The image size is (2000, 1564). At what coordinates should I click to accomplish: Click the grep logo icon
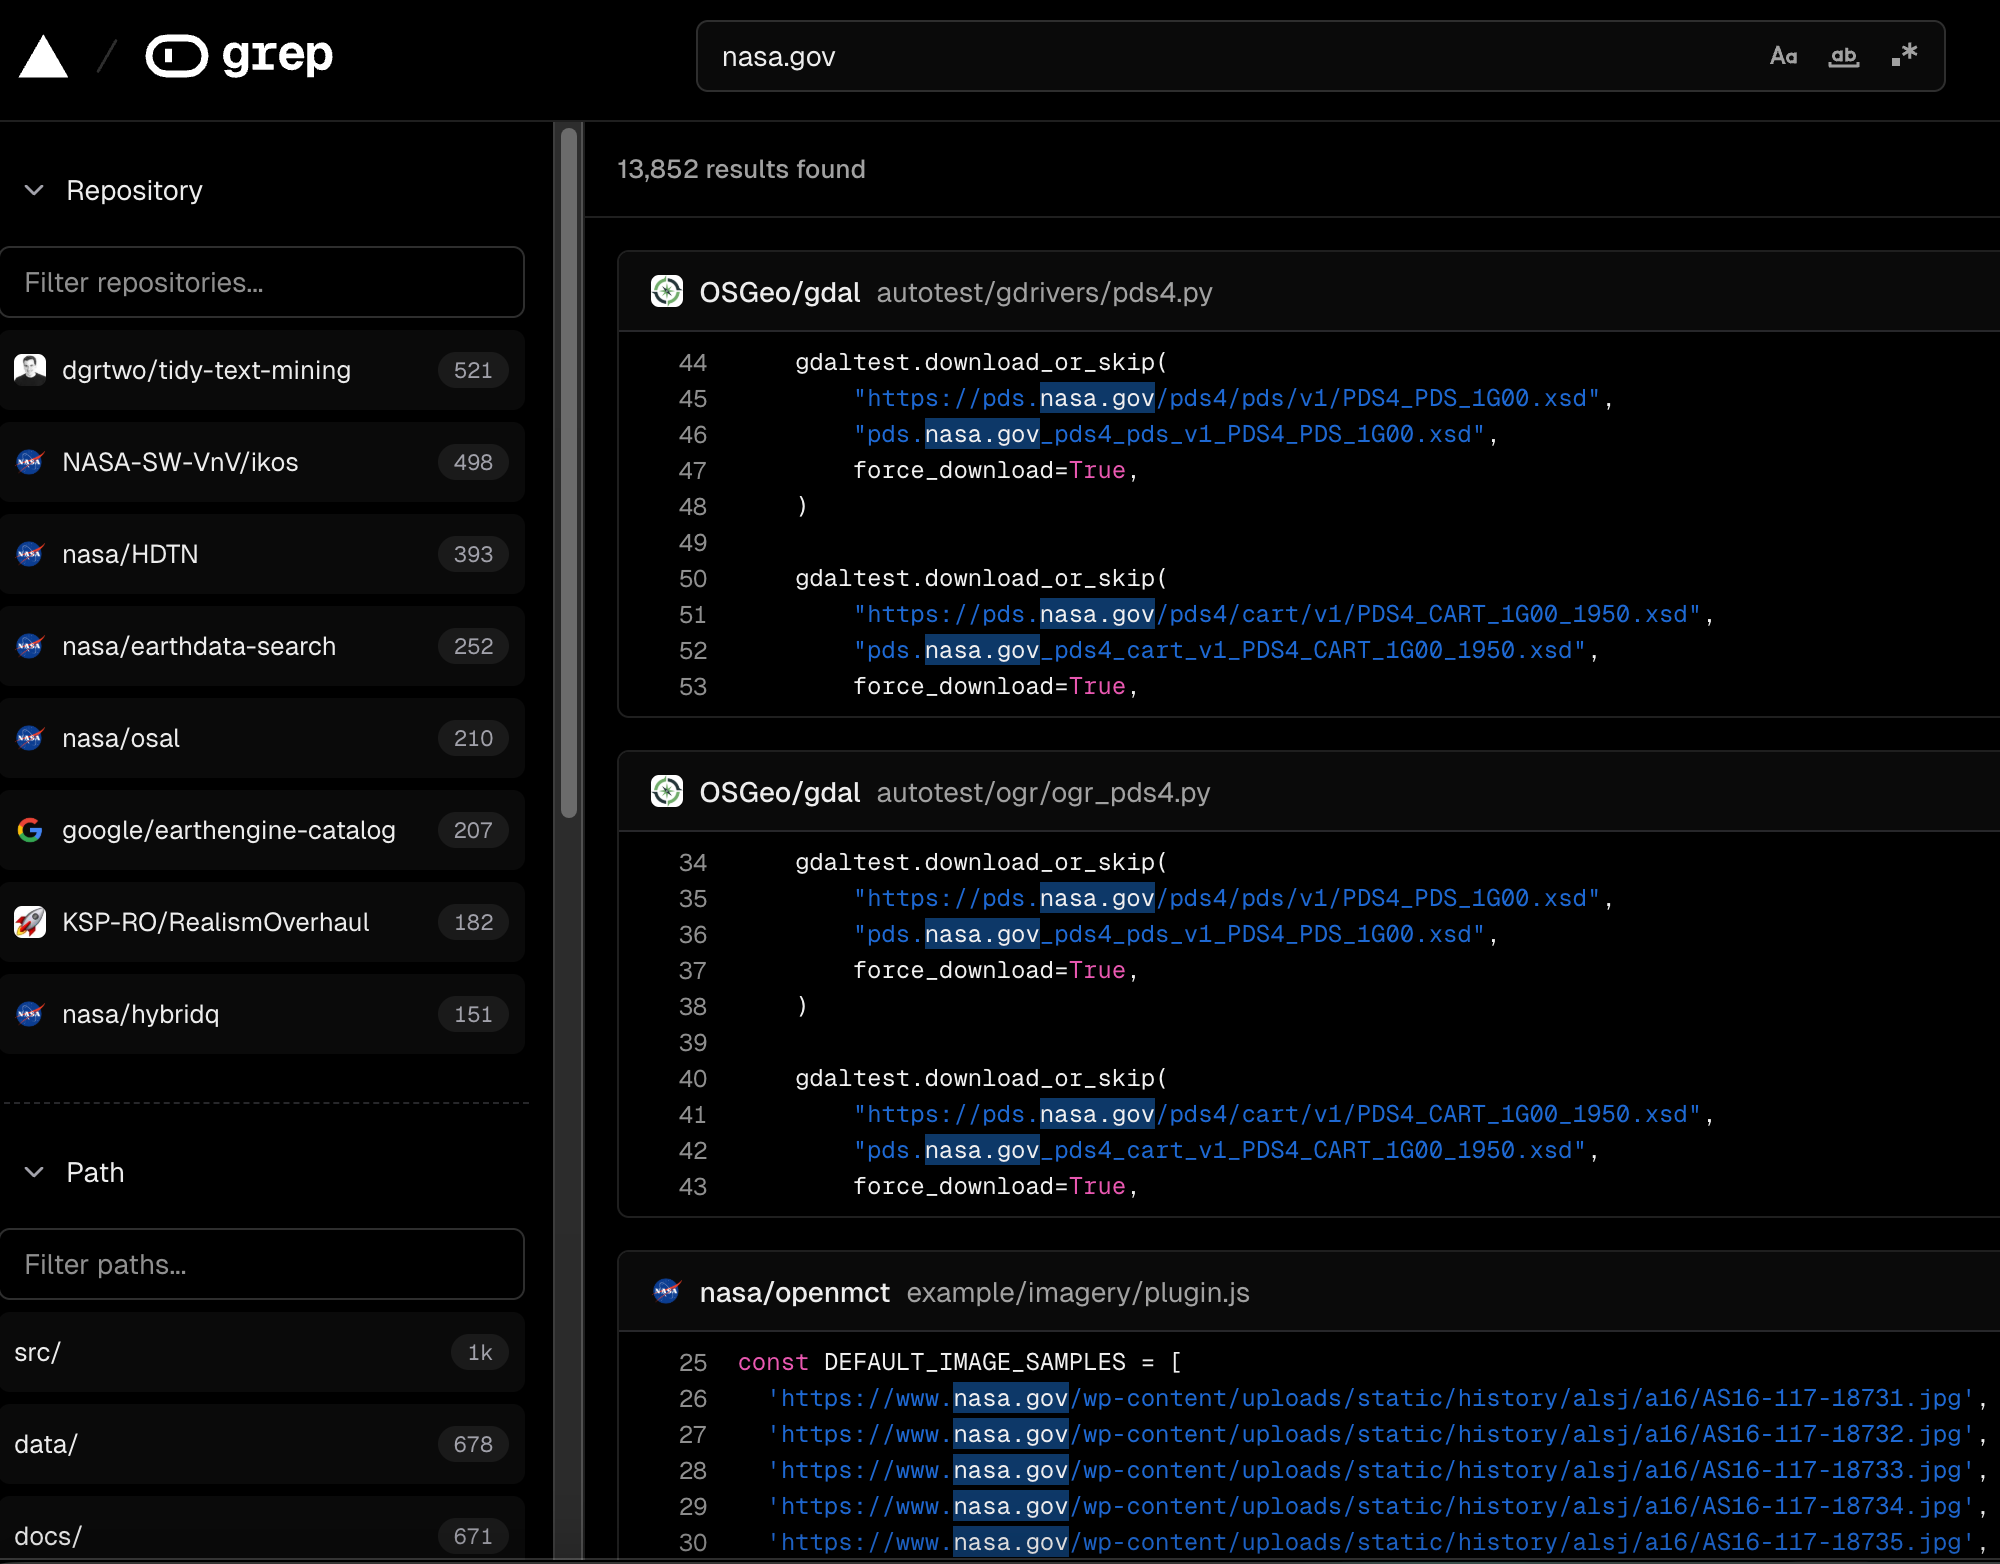[176, 56]
